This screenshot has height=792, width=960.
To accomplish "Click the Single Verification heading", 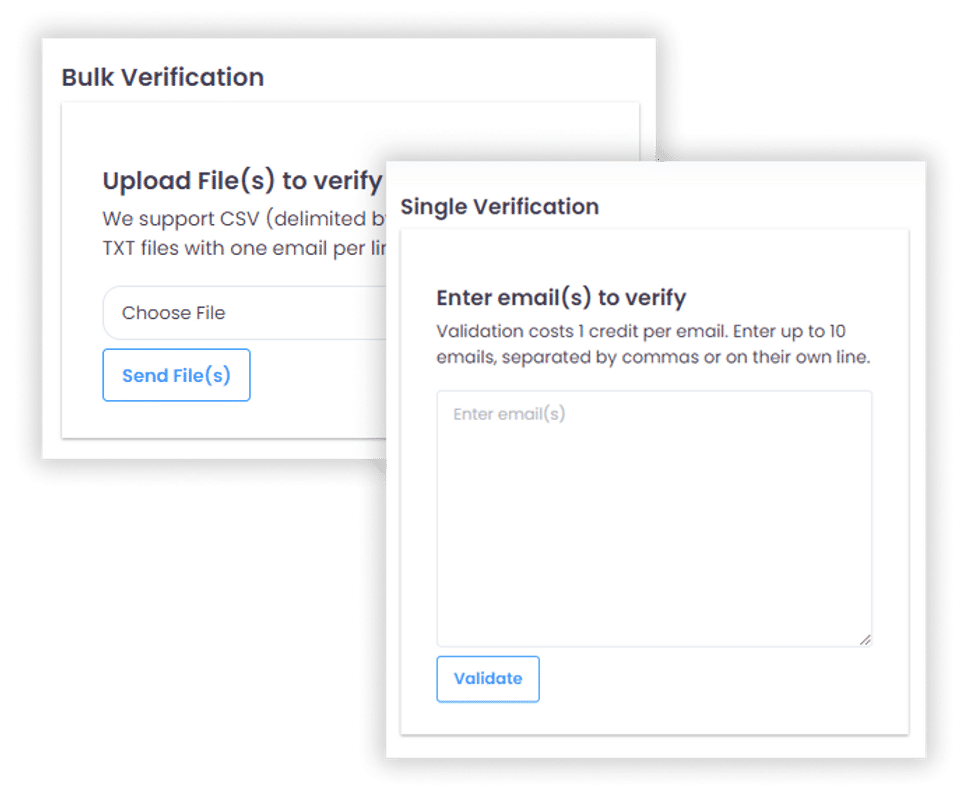I will click(500, 207).
